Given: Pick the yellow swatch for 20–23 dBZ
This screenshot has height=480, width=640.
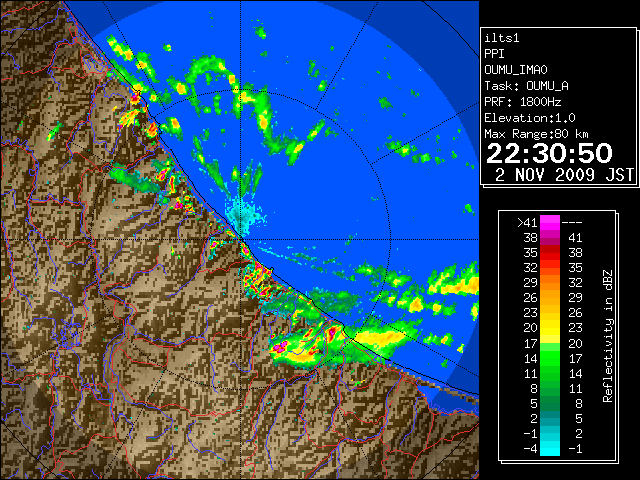Looking at the screenshot, I should tap(550, 328).
